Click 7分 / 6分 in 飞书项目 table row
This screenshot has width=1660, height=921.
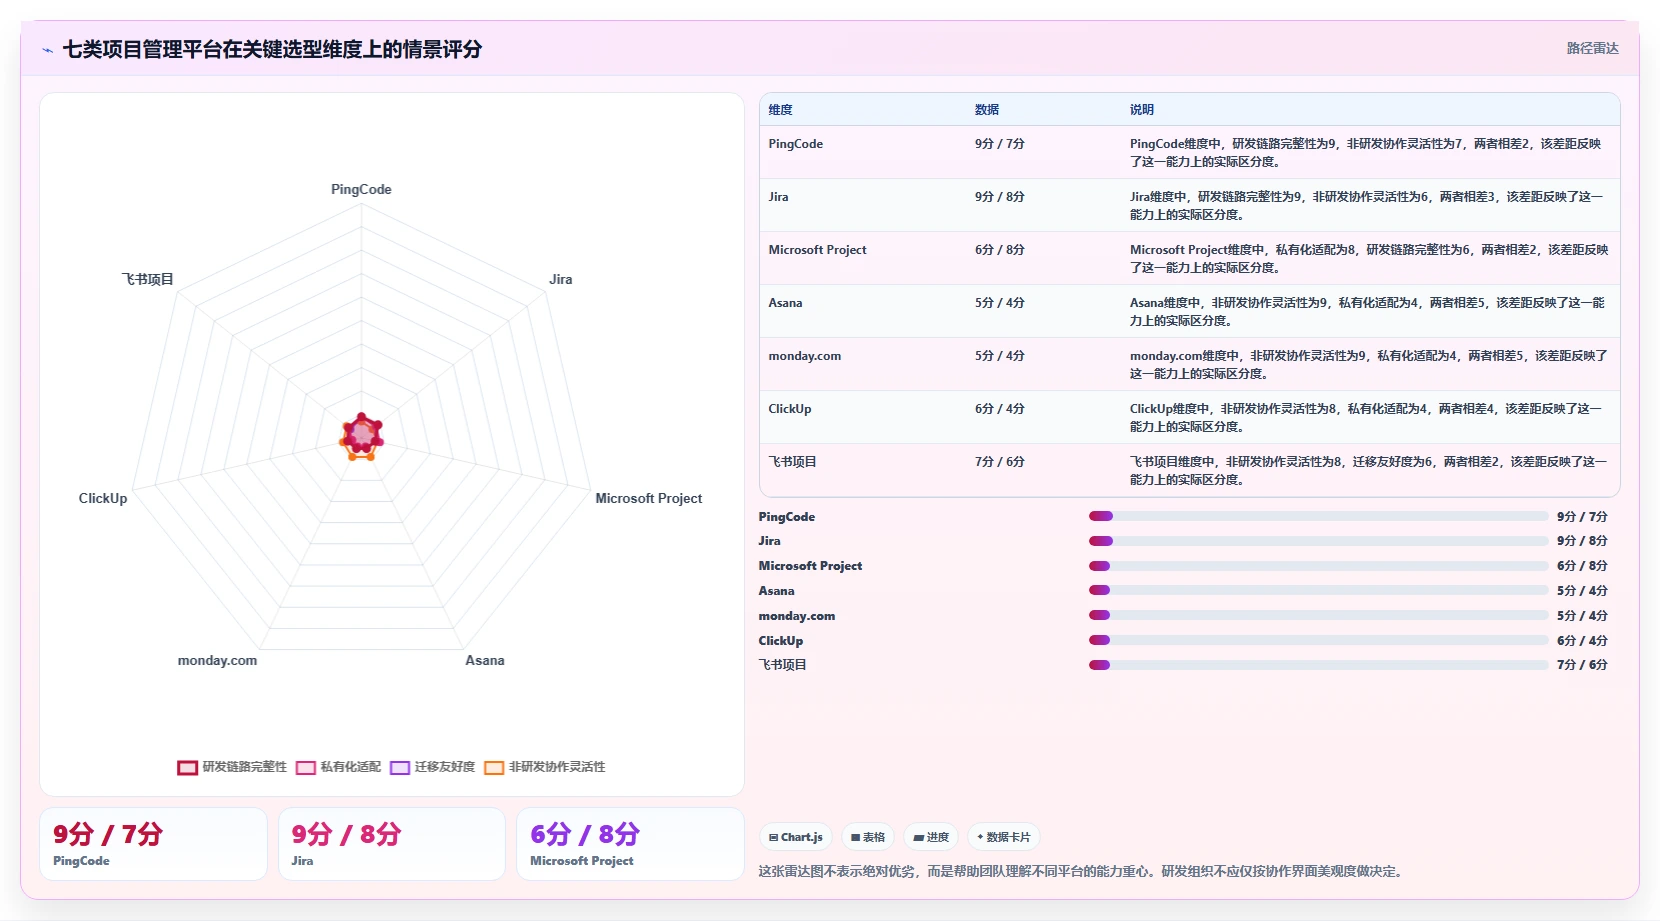[1000, 462]
